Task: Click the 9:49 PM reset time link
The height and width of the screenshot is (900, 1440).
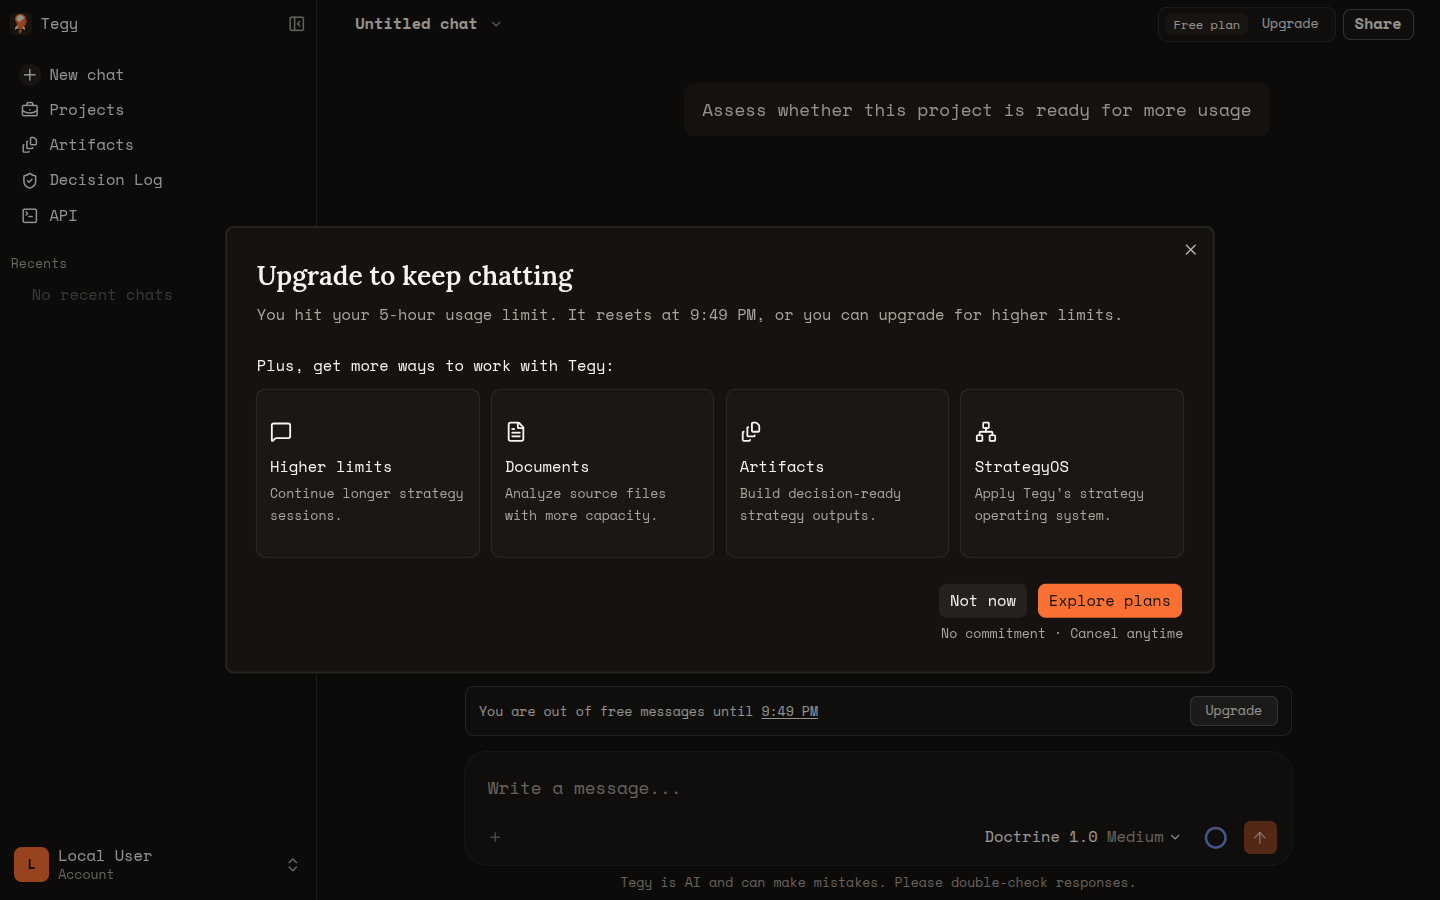Action: pyautogui.click(x=790, y=712)
